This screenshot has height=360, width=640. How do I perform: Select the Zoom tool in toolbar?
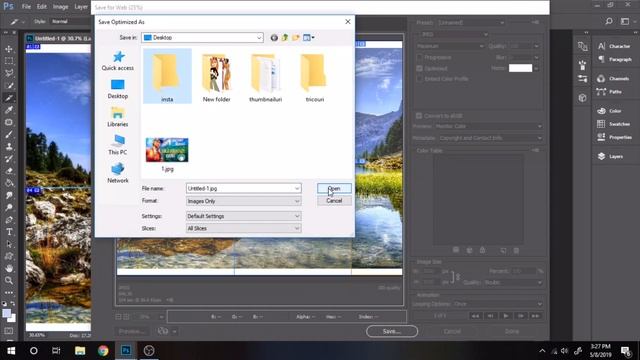click(9, 281)
